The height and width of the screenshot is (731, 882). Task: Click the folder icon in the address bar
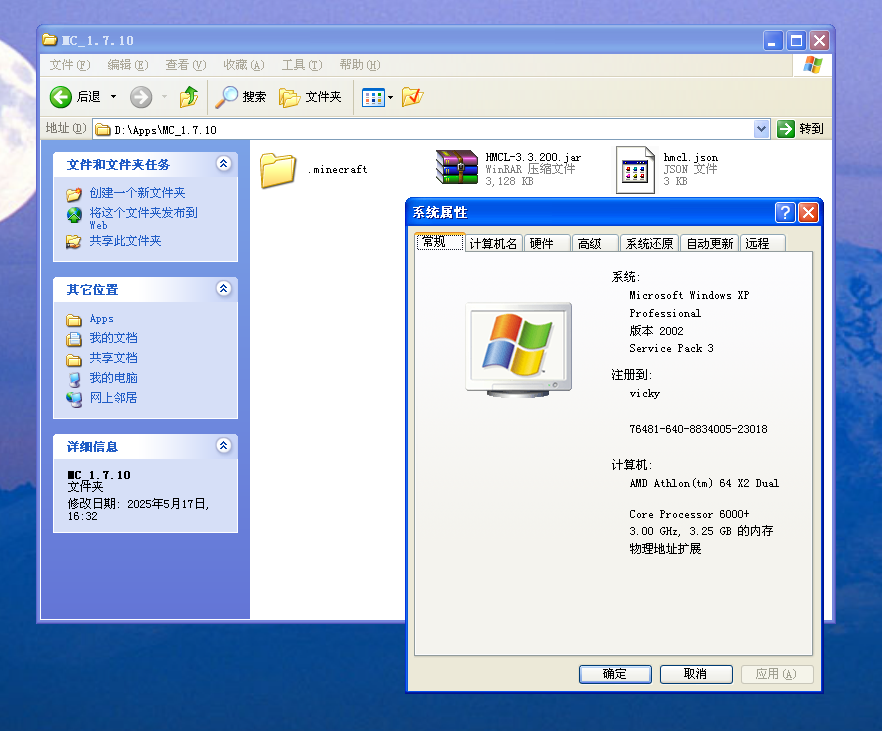(x=103, y=130)
